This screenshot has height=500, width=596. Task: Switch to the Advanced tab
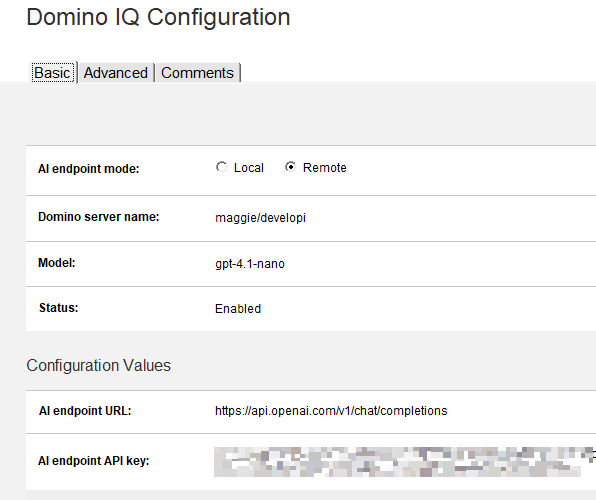coord(116,73)
